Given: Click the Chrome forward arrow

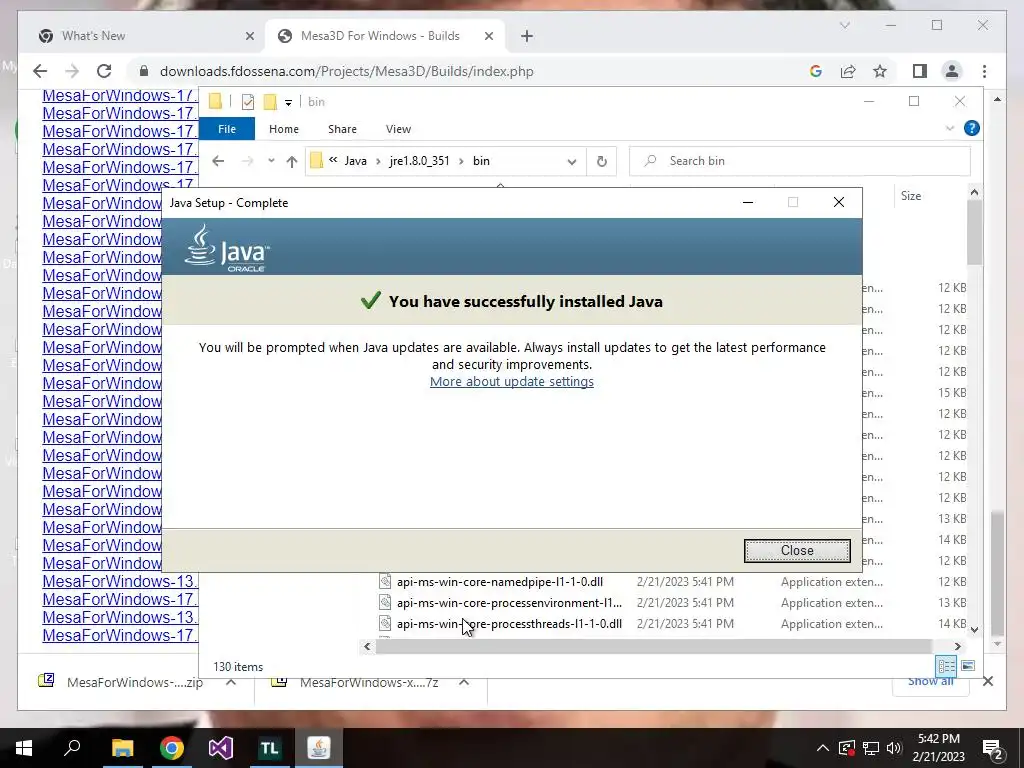Looking at the screenshot, I should pos(72,71).
